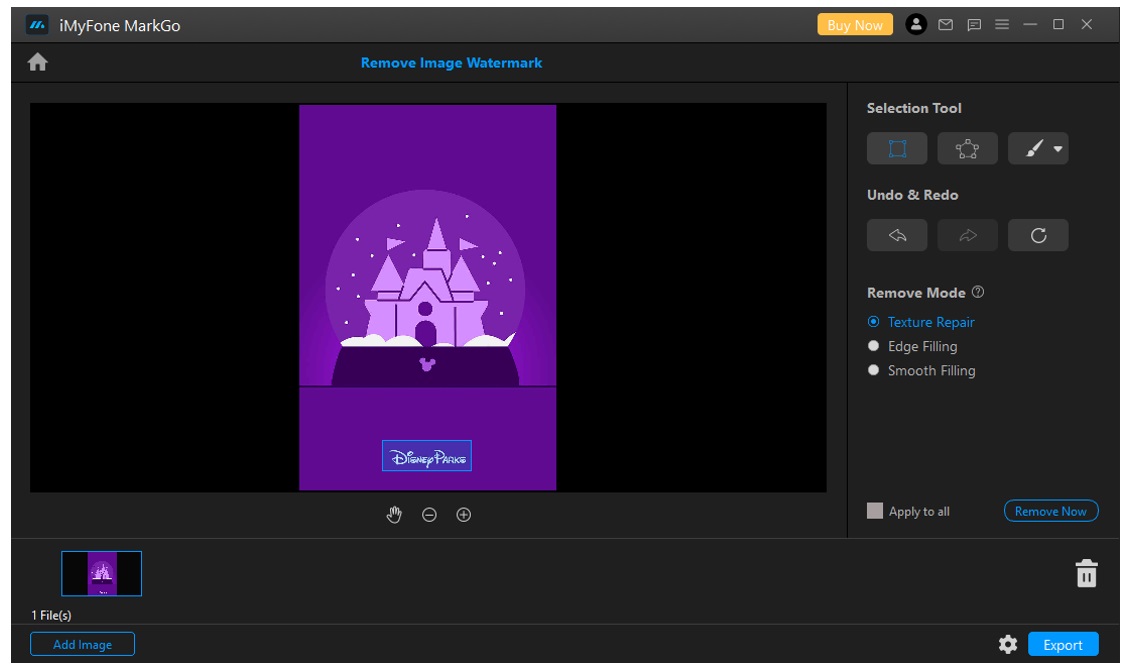Activate the hand pan tool
The height and width of the screenshot is (670, 1130).
point(394,514)
